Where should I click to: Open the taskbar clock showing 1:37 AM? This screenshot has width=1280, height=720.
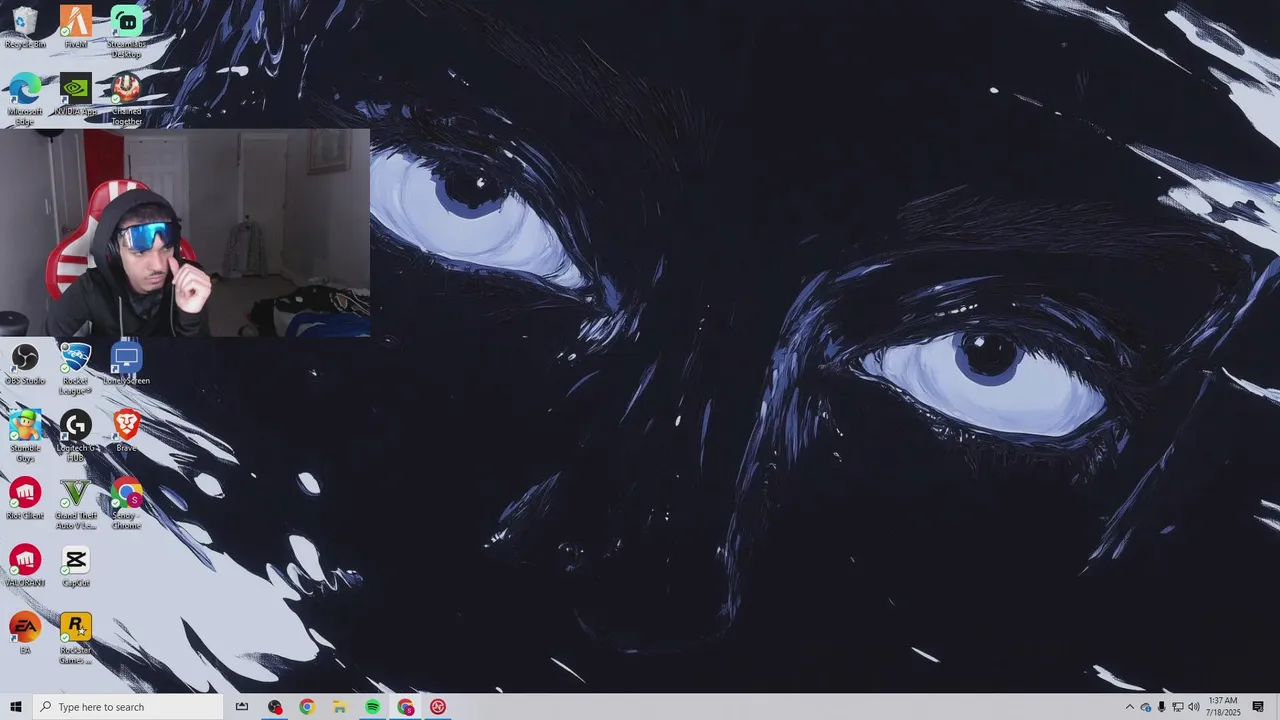coord(1223,707)
